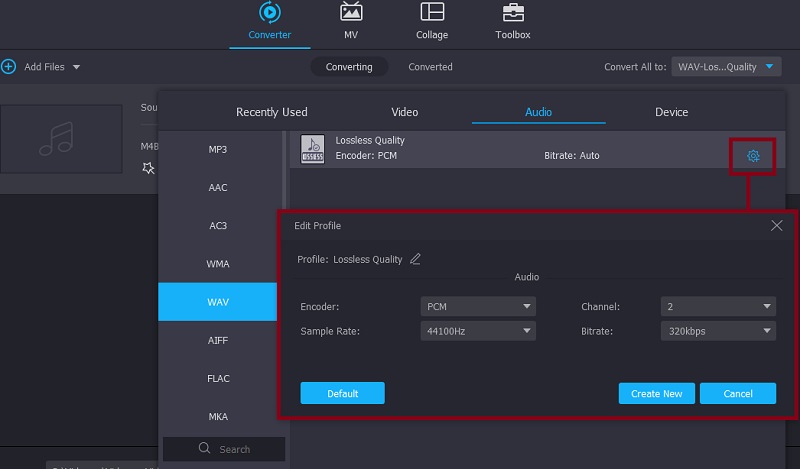The image size is (800, 469).
Task: Click the Create New button
Action: click(657, 393)
